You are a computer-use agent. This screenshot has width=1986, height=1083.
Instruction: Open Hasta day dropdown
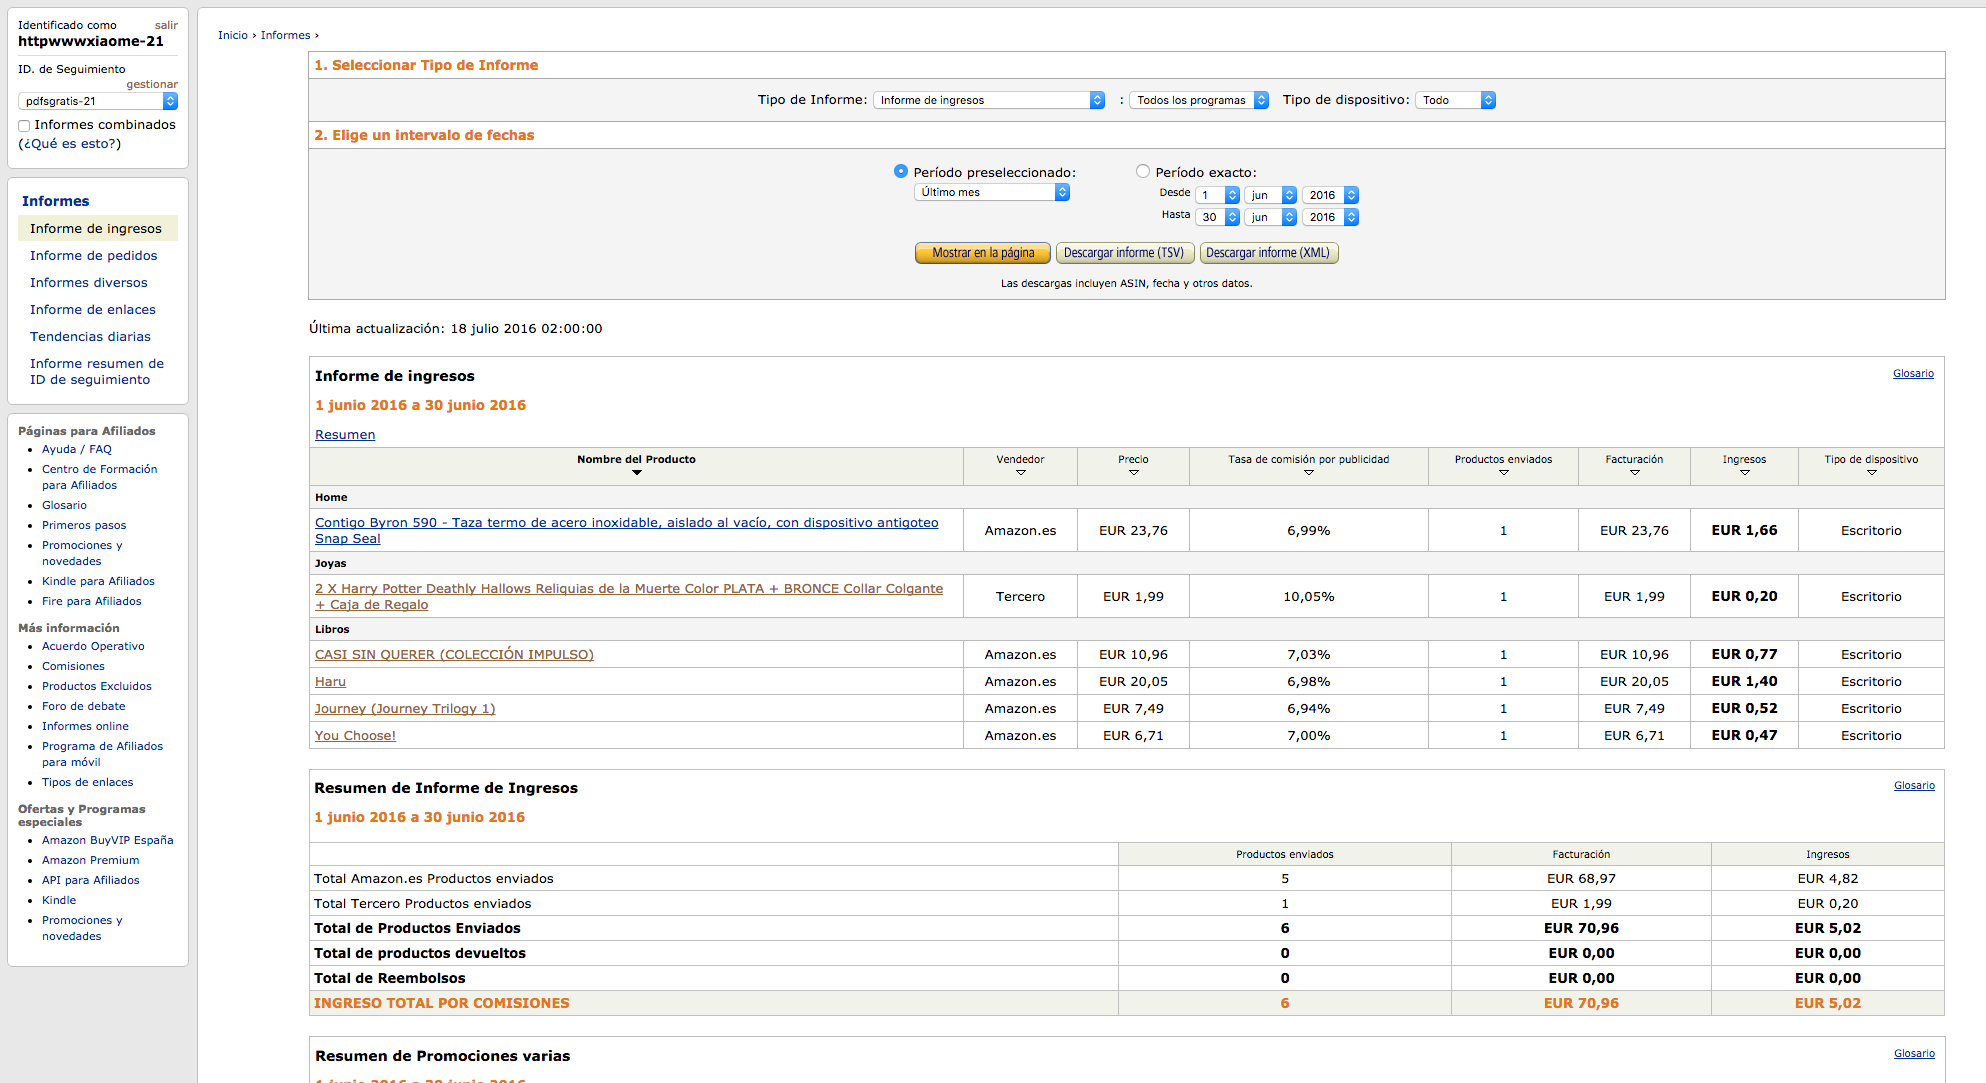click(x=1218, y=217)
